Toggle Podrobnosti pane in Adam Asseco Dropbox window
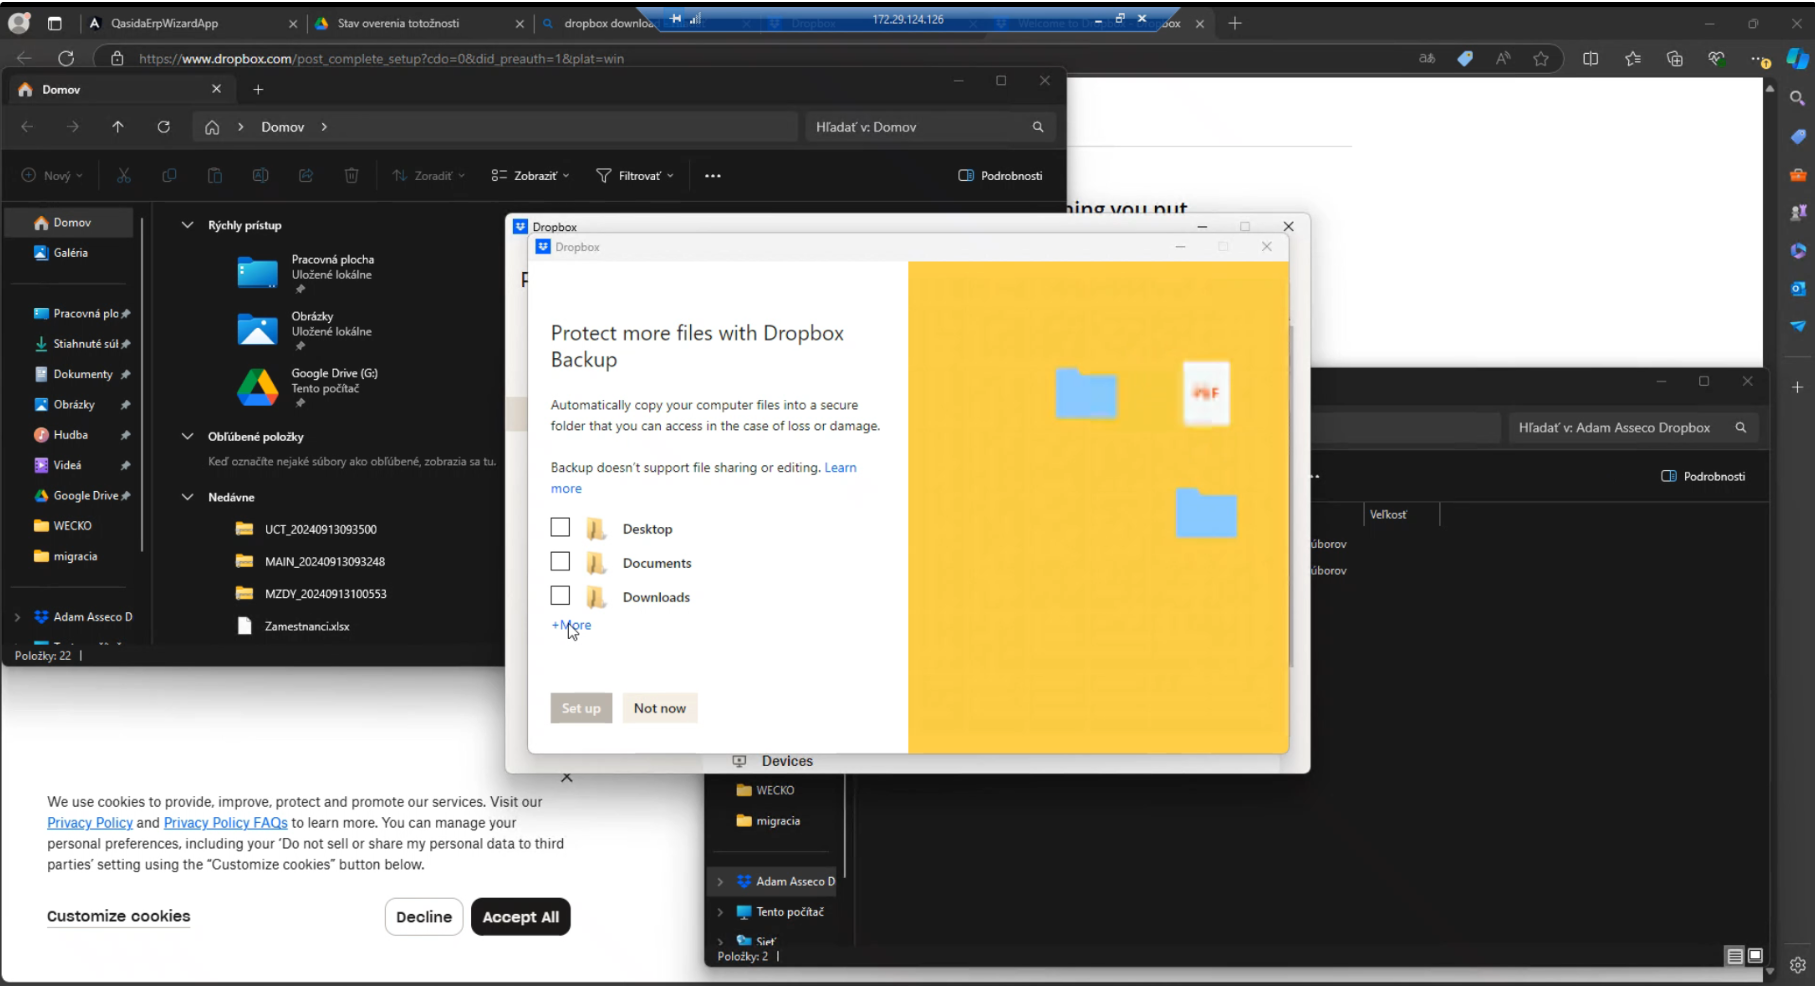 click(x=1703, y=476)
